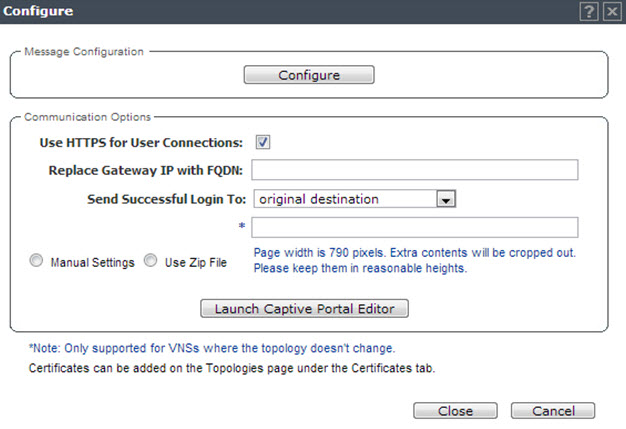This screenshot has height=429, width=626.
Task: Click the blue asterisk marker
Action: [242, 226]
